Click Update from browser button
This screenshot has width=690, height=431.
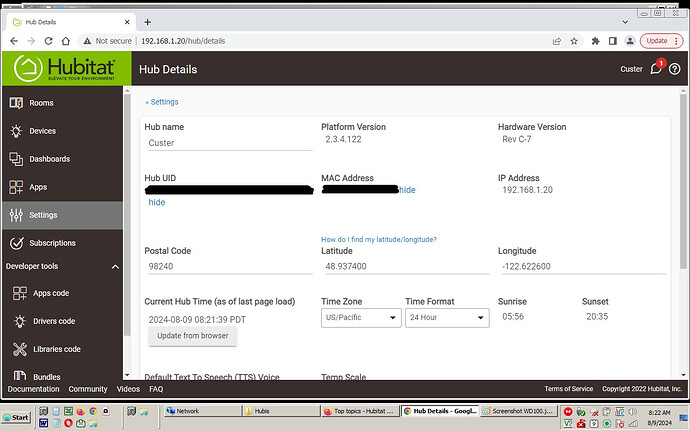coord(192,336)
